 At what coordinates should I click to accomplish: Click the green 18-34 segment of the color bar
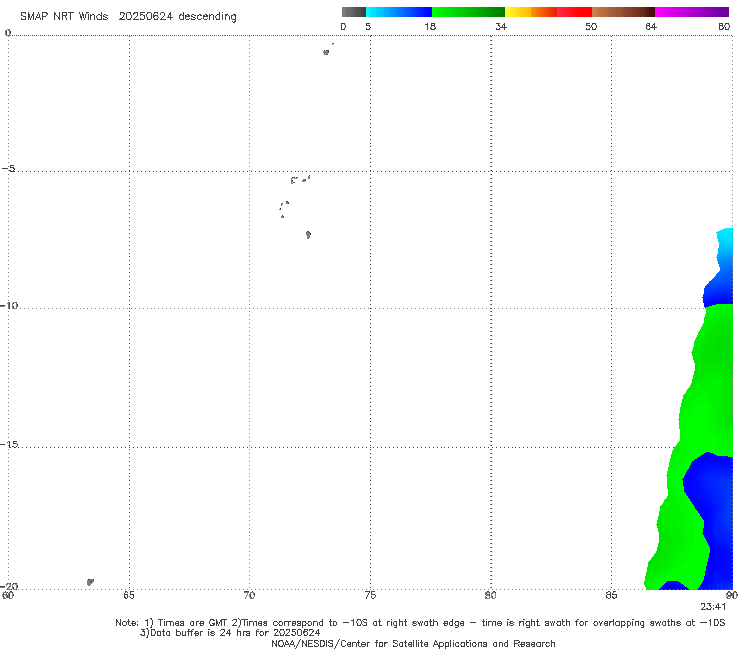point(468,12)
